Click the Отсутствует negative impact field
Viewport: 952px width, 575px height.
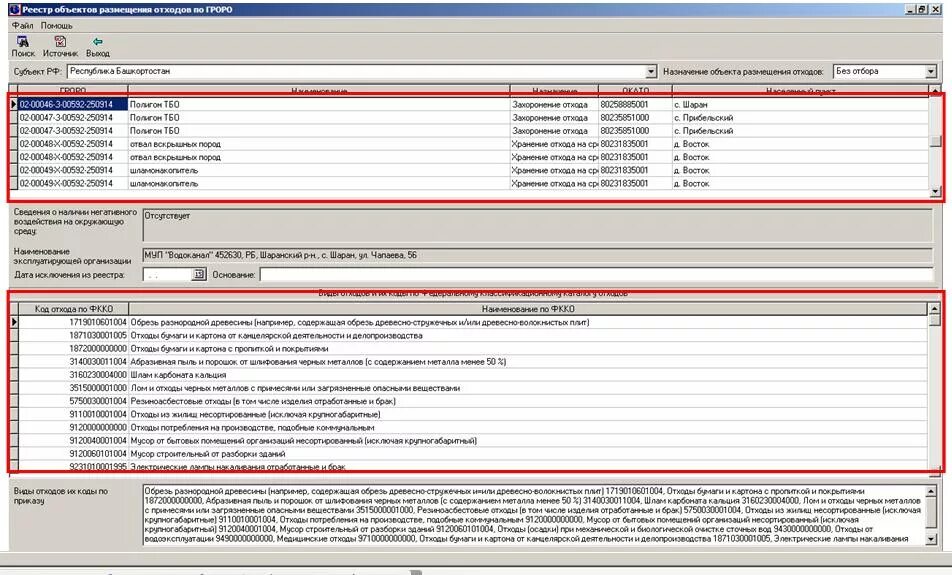pos(537,225)
